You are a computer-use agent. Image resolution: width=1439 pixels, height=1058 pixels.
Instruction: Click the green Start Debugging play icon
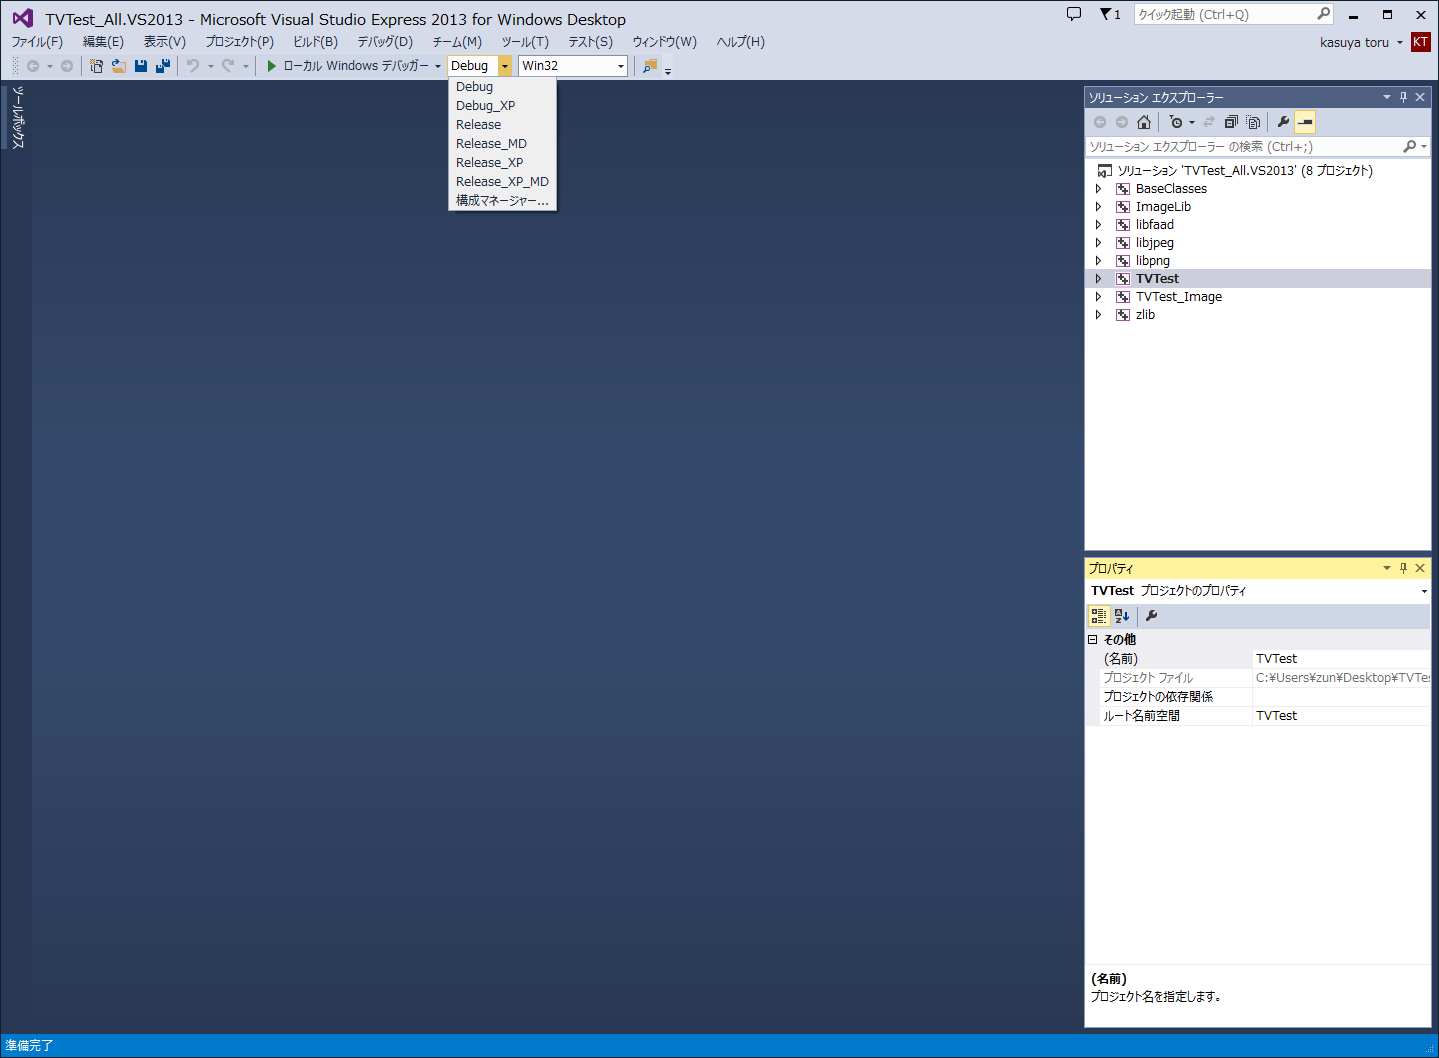point(271,66)
